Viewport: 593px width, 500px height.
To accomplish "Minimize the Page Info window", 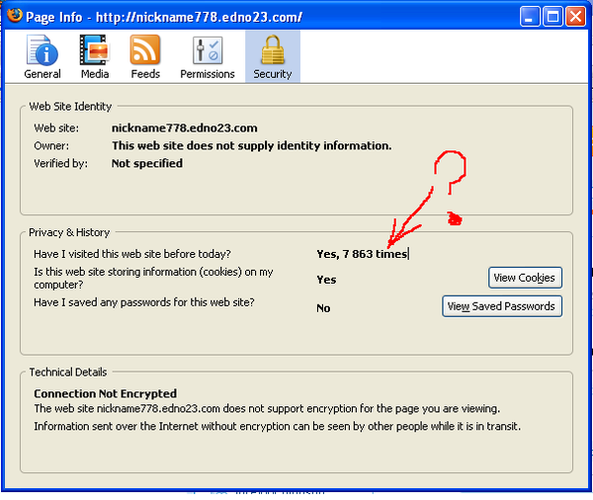I will 530,17.
